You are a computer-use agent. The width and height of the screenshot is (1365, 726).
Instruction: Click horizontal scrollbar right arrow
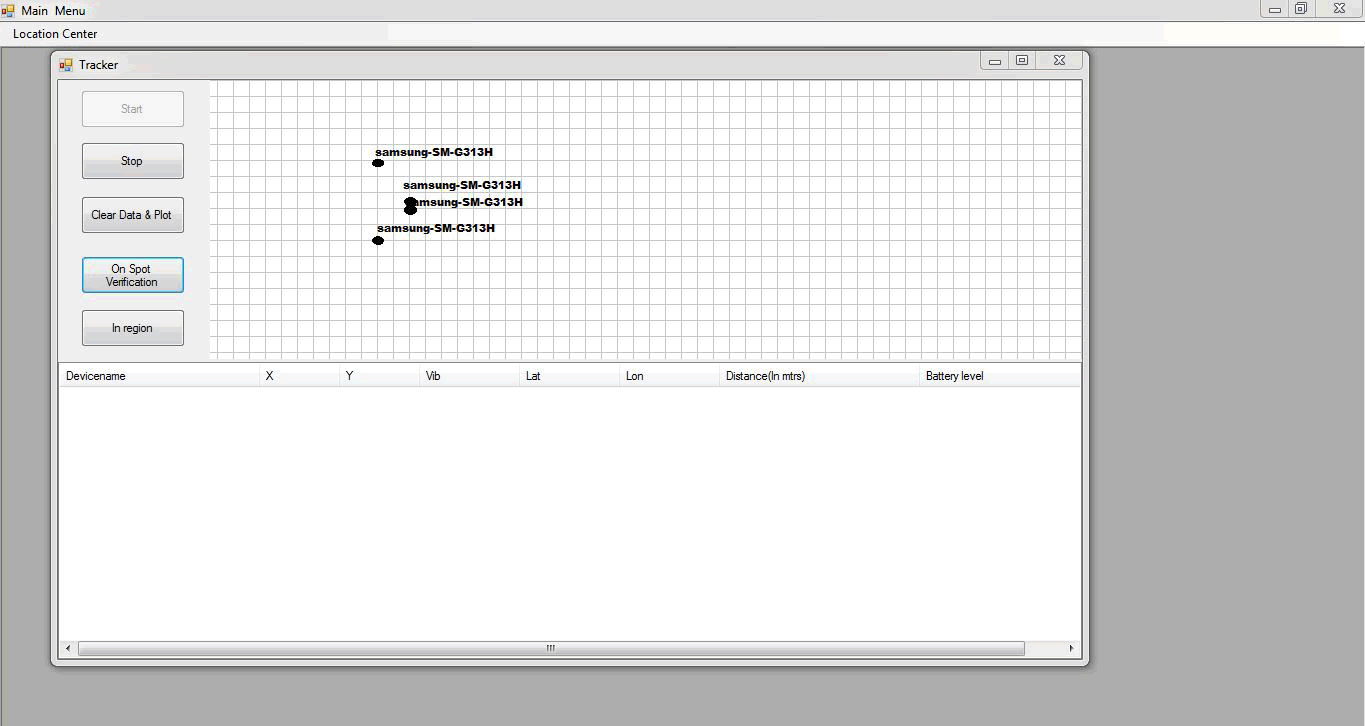click(1071, 648)
